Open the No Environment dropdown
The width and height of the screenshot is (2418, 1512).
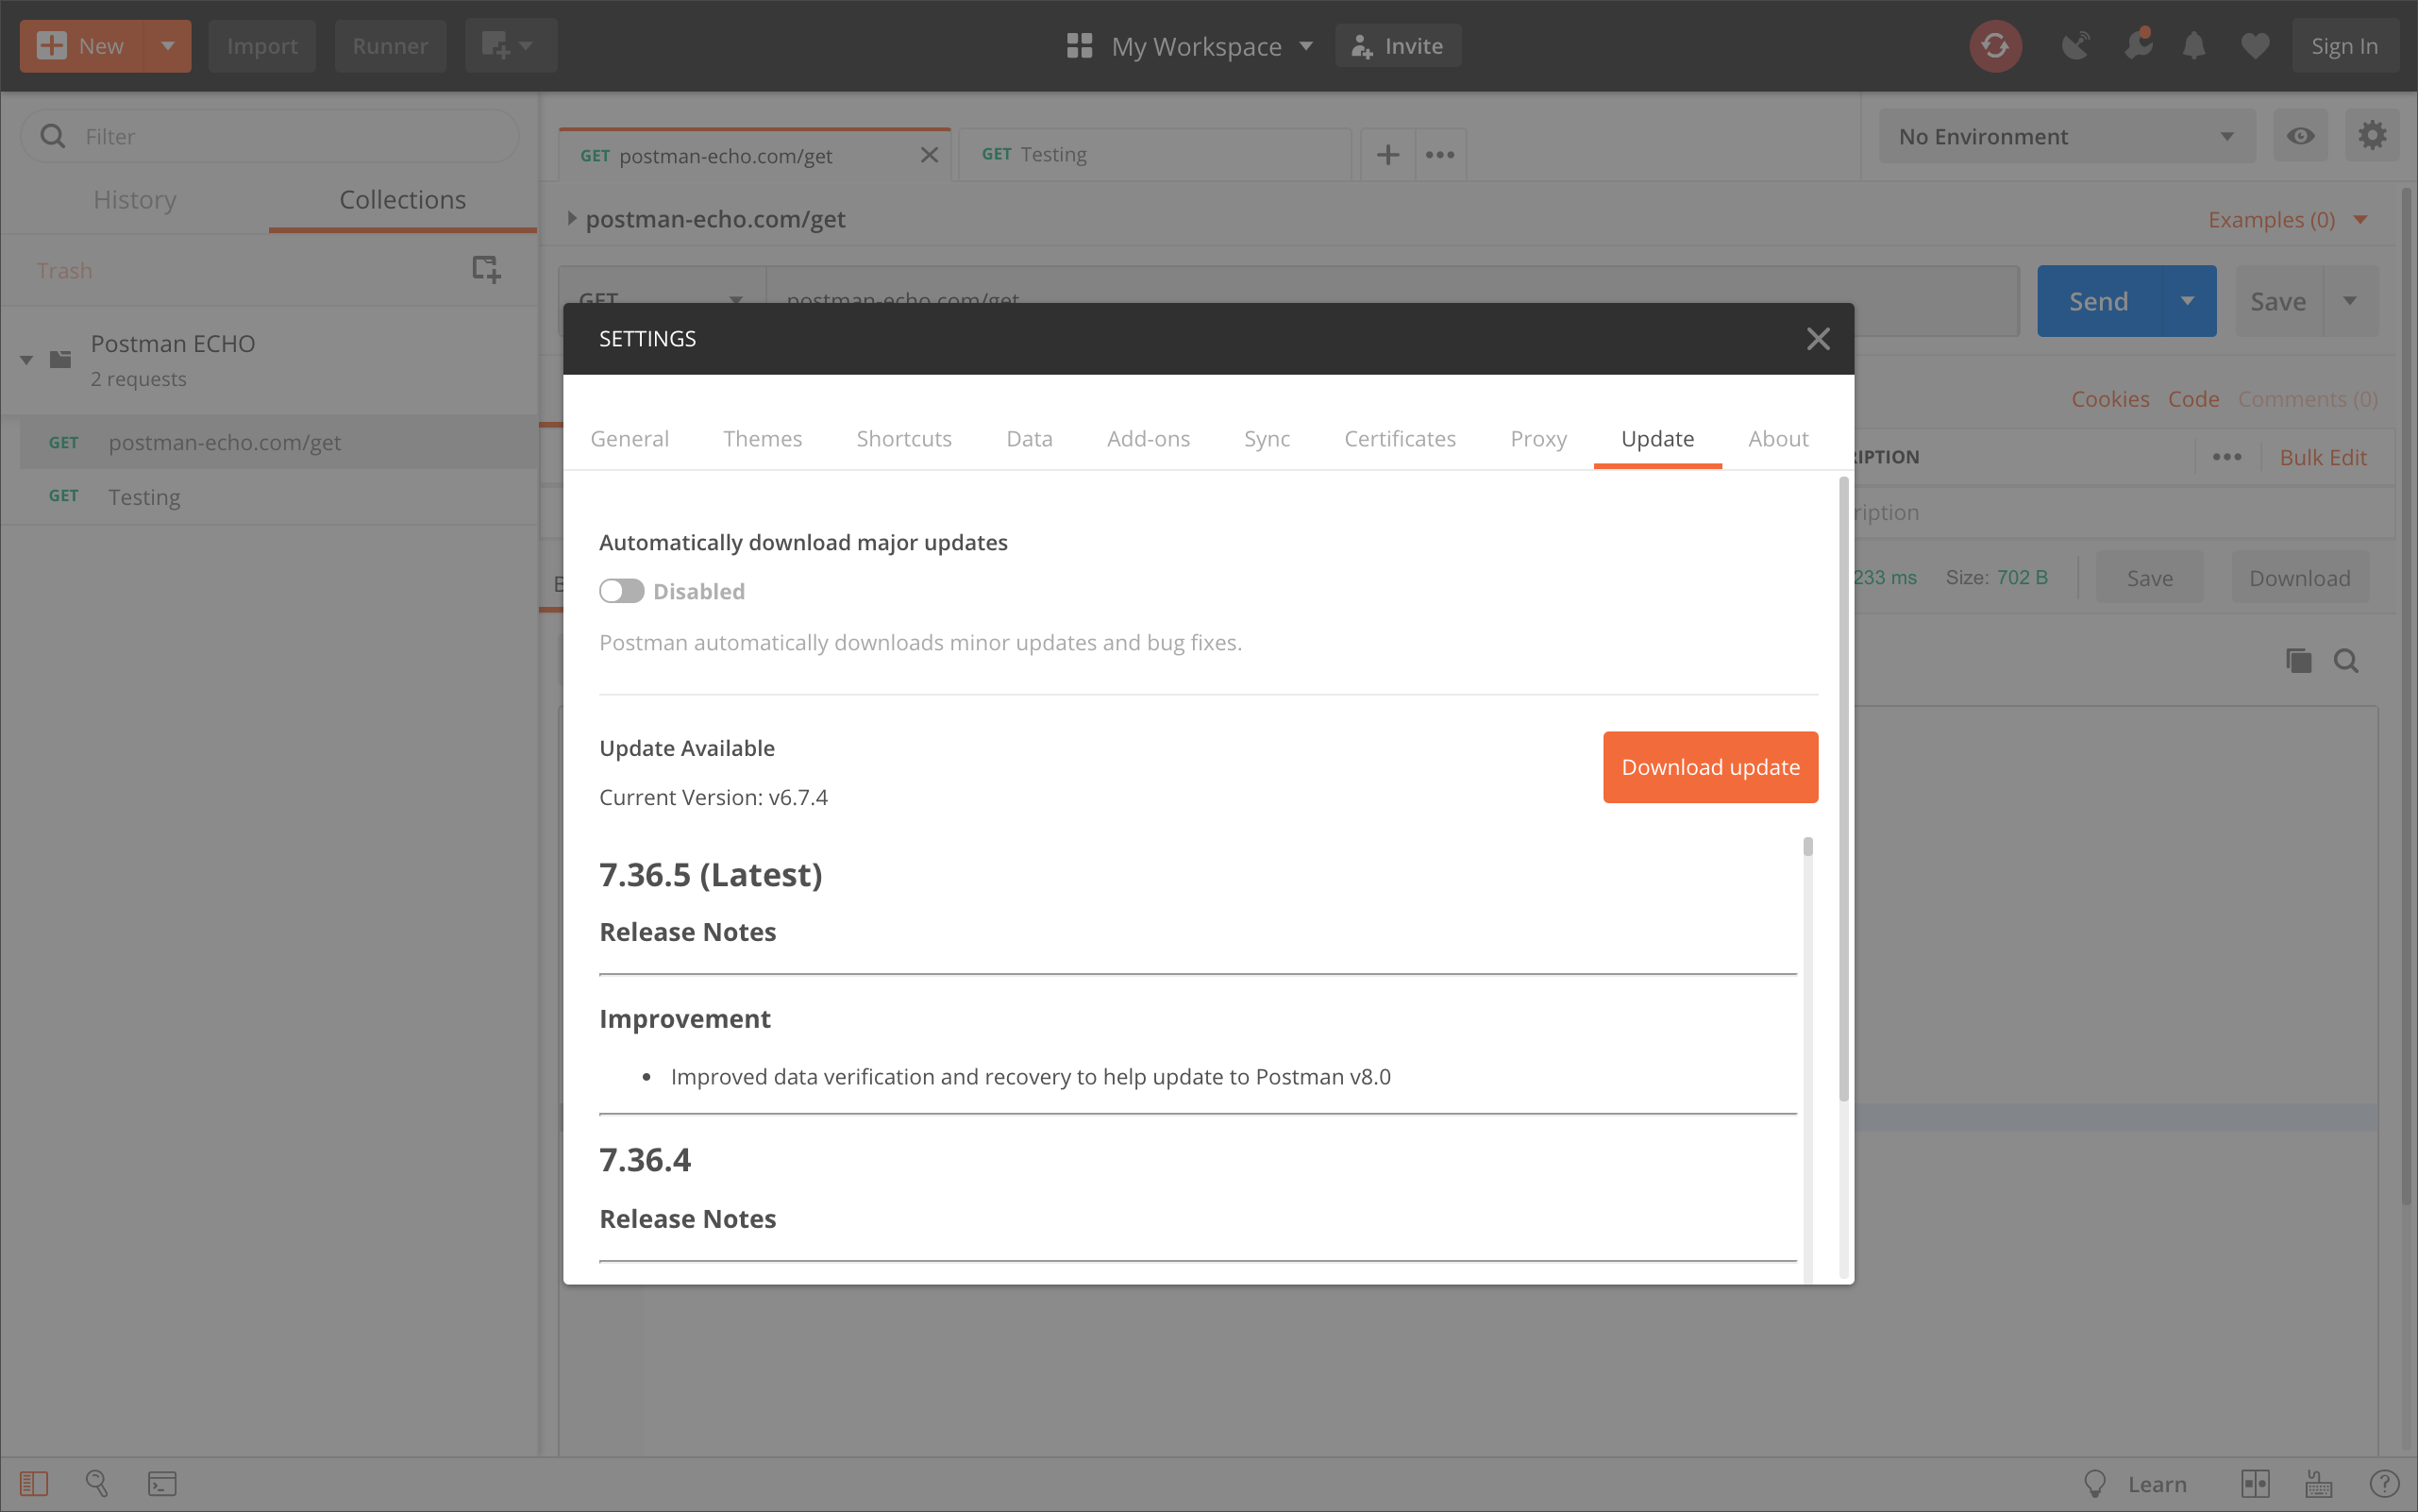[x=2067, y=136]
